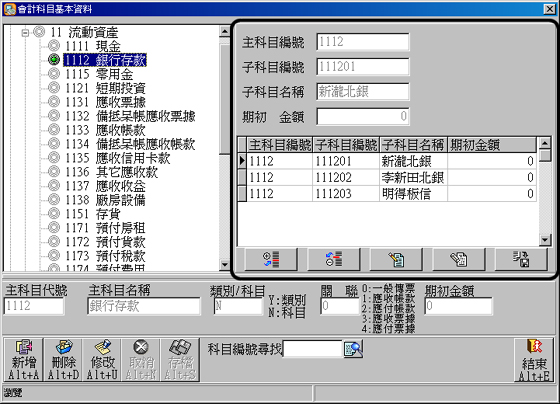The height and width of the screenshot is (404, 560).
Task: Click the grid column header 期初金額
Action: pos(492,145)
